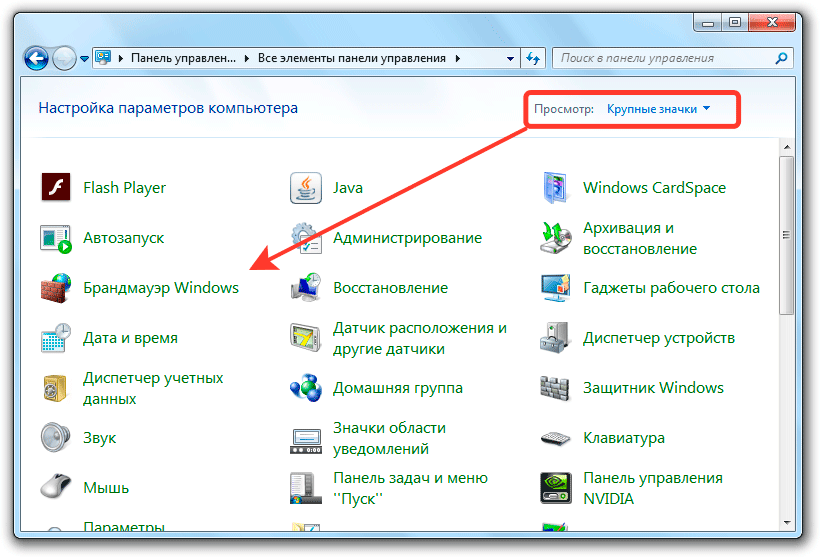Open the Восстановление text link

click(391, 288)
